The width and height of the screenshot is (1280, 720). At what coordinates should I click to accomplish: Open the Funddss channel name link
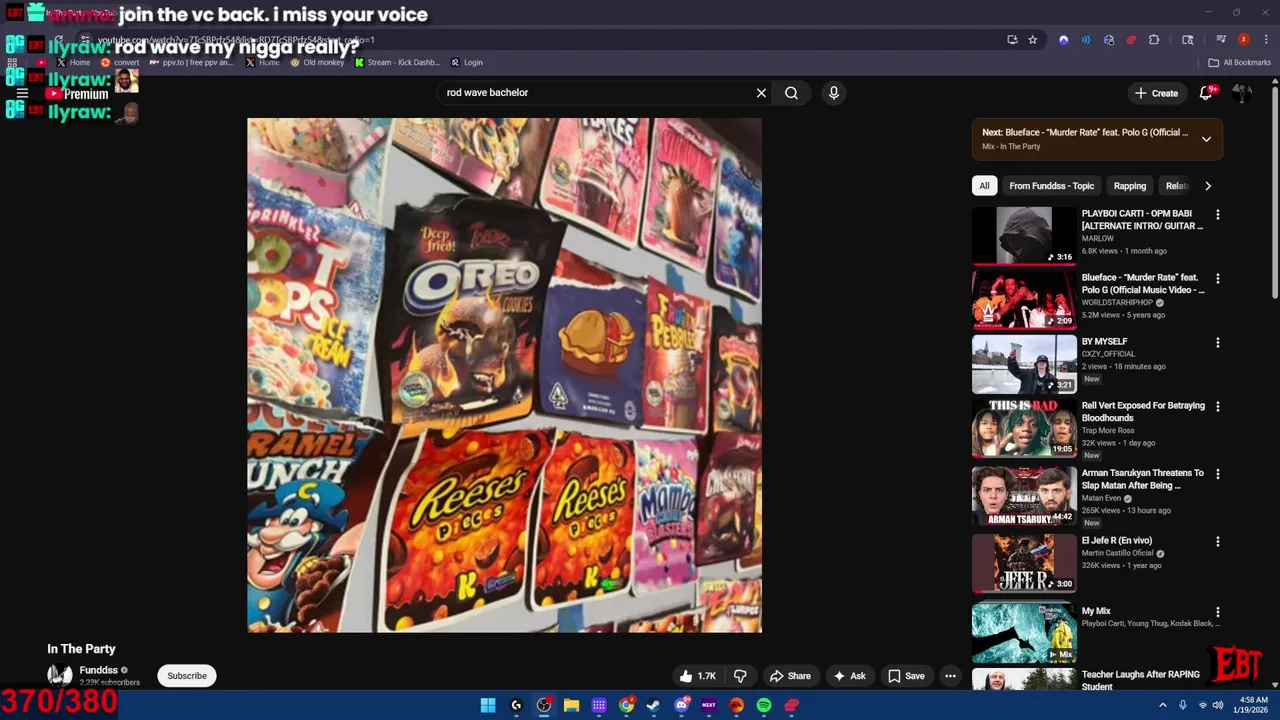[x=98, y=670]
